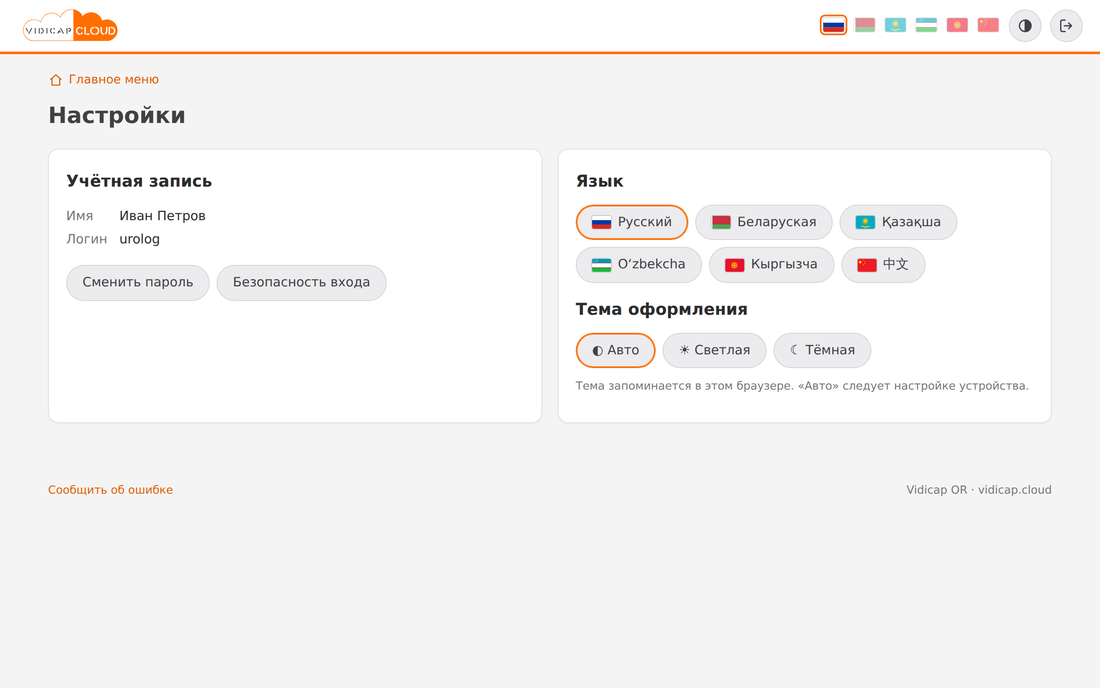Click the login value urolog

coord(140,239)
